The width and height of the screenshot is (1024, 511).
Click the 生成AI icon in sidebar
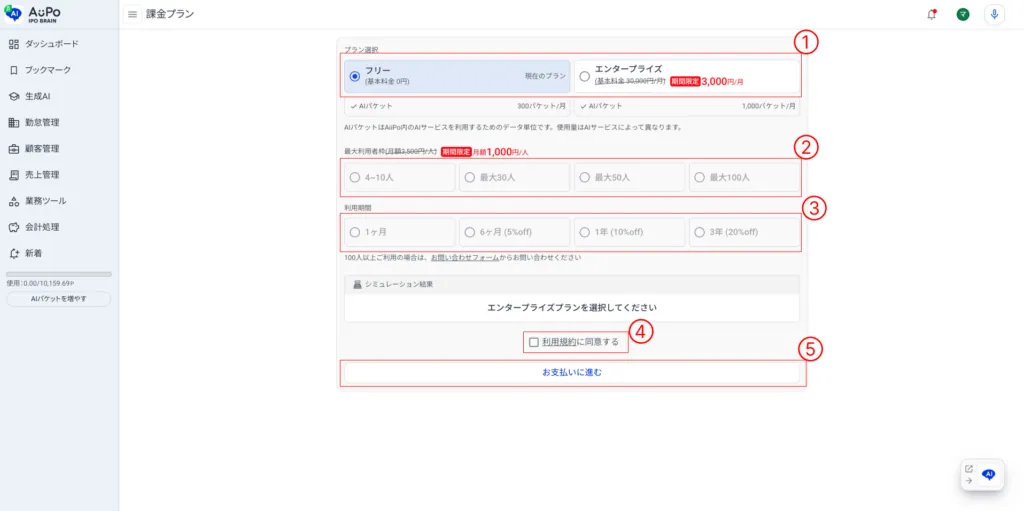click(x=14, y=96)
